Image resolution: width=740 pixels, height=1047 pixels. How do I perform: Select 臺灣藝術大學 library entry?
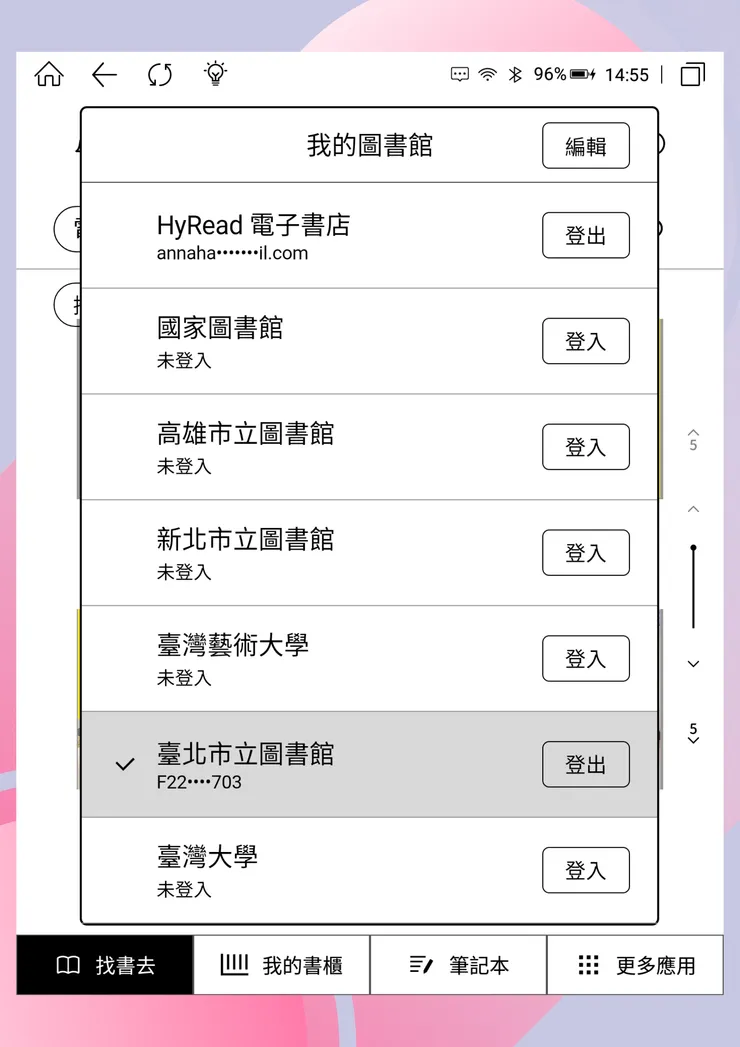pyautogui.click(x=300, y=659)
